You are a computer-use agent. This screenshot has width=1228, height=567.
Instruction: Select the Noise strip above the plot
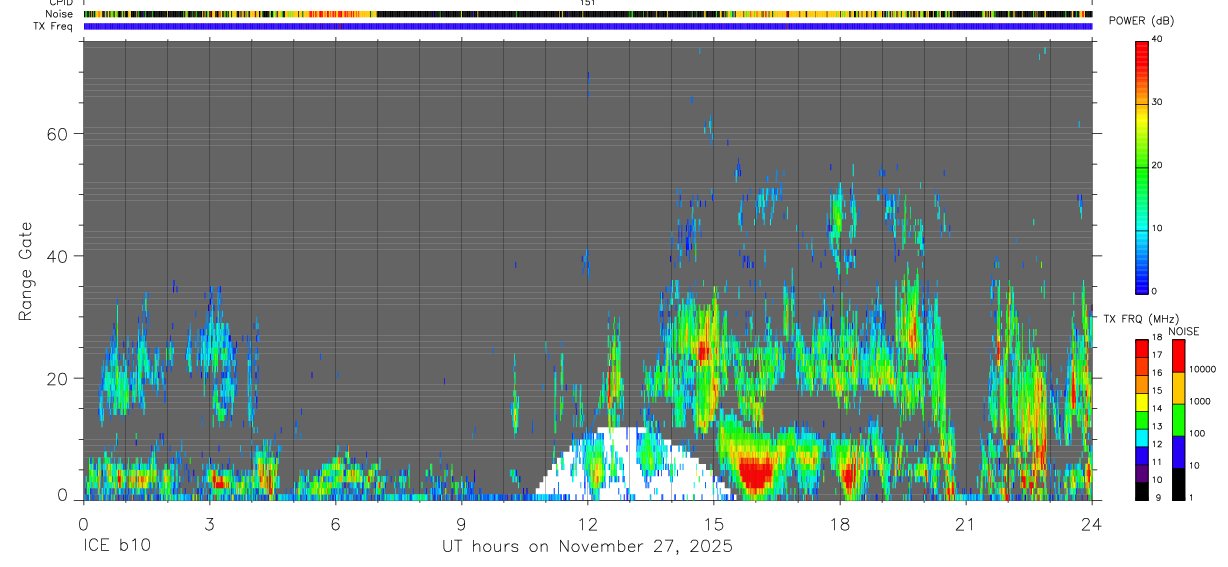click(587, 14)
